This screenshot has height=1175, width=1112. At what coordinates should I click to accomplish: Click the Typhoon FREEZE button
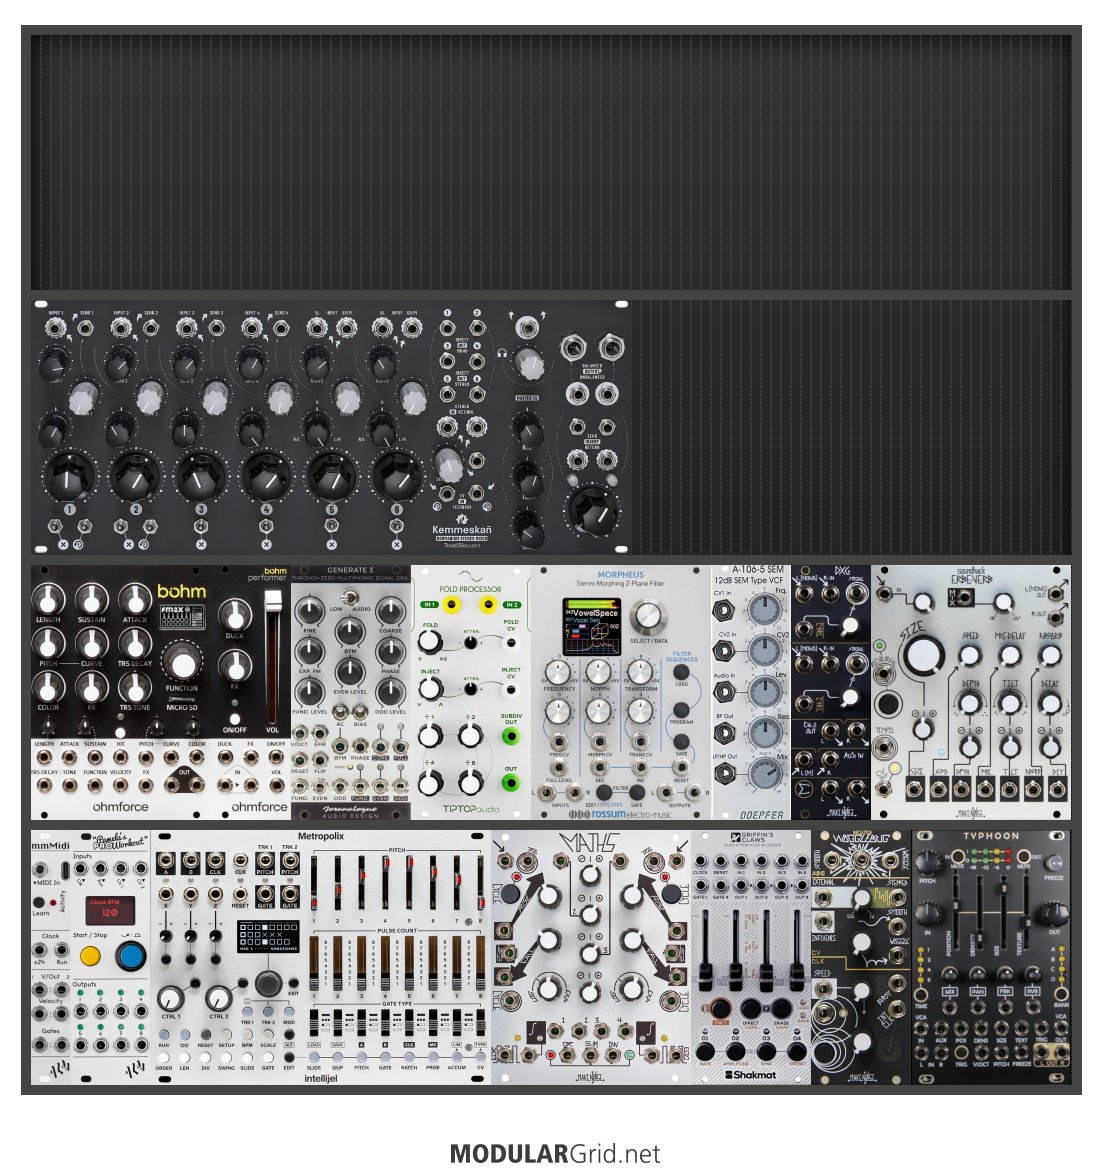point(1054,863)
